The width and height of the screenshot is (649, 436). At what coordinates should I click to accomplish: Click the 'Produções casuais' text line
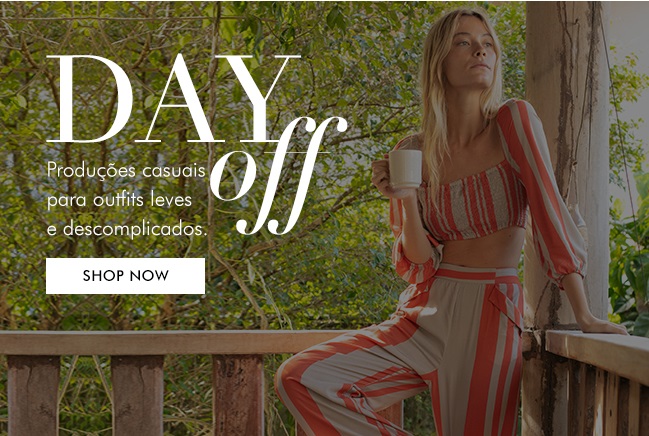tap(126, 171)
